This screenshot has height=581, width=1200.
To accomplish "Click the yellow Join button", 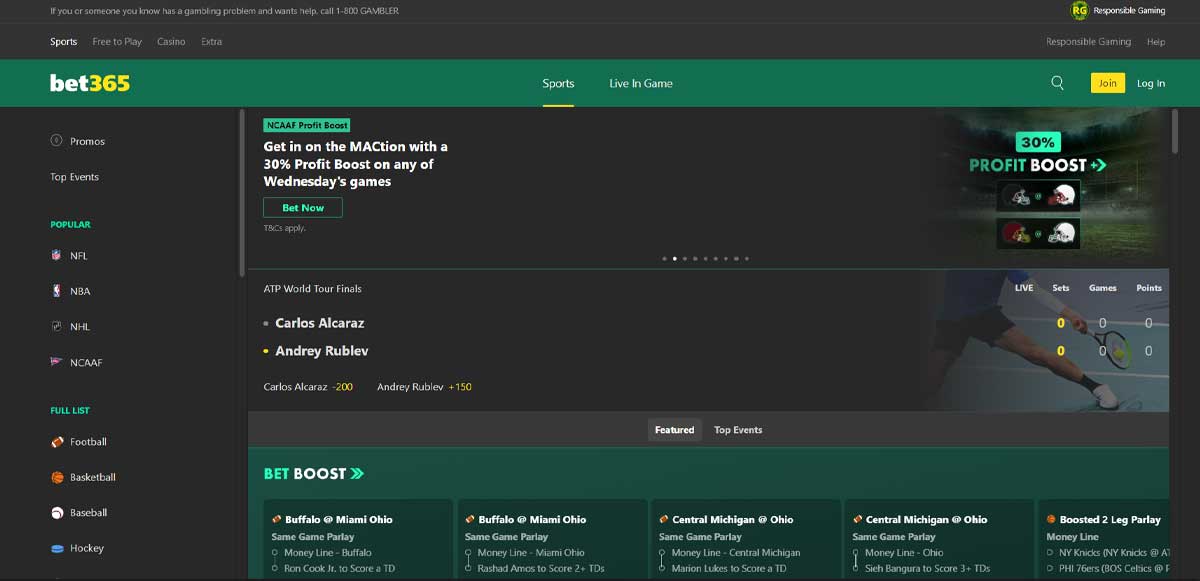I will tap(1108, 83).
